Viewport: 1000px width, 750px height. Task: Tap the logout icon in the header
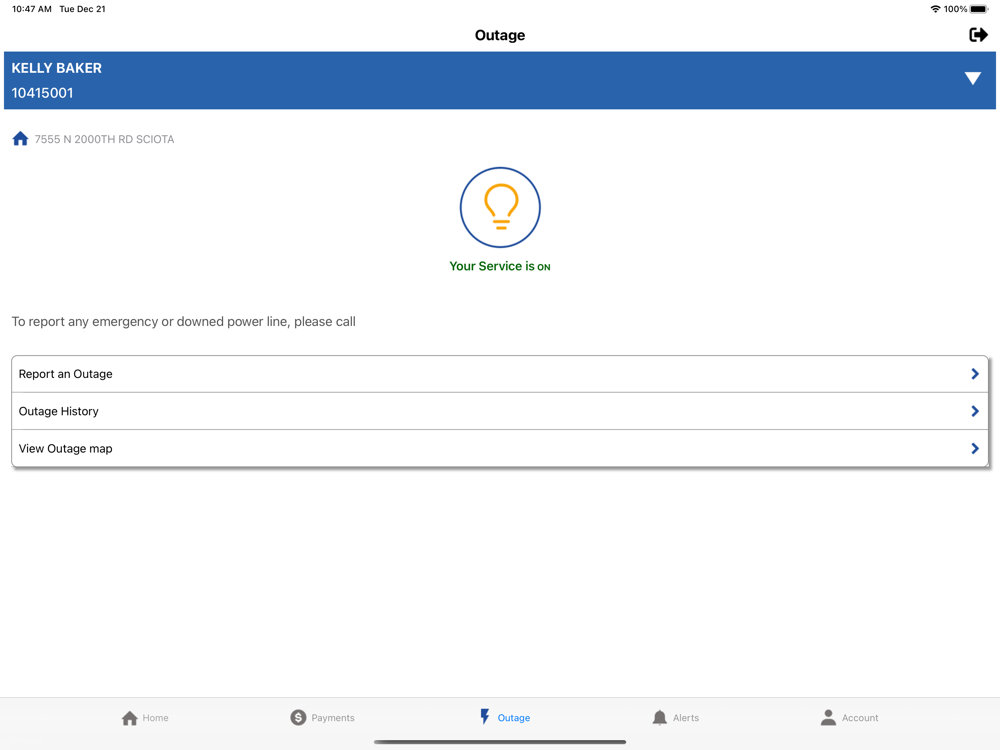click(x=978, y=34)
